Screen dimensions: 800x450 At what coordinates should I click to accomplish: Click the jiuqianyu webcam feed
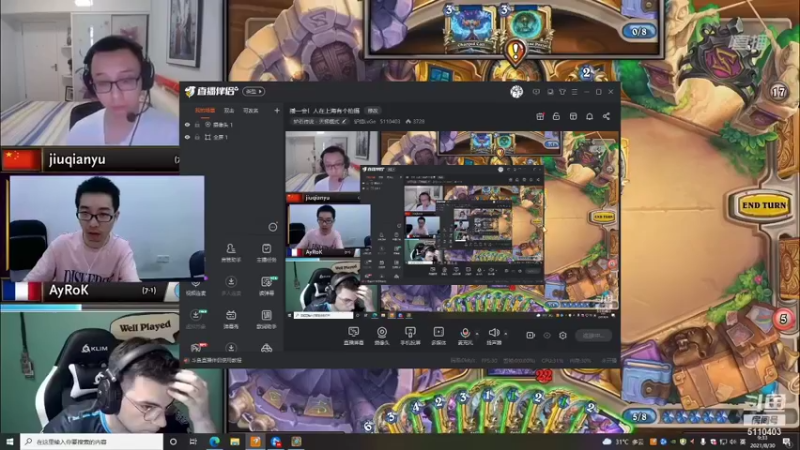90,73
